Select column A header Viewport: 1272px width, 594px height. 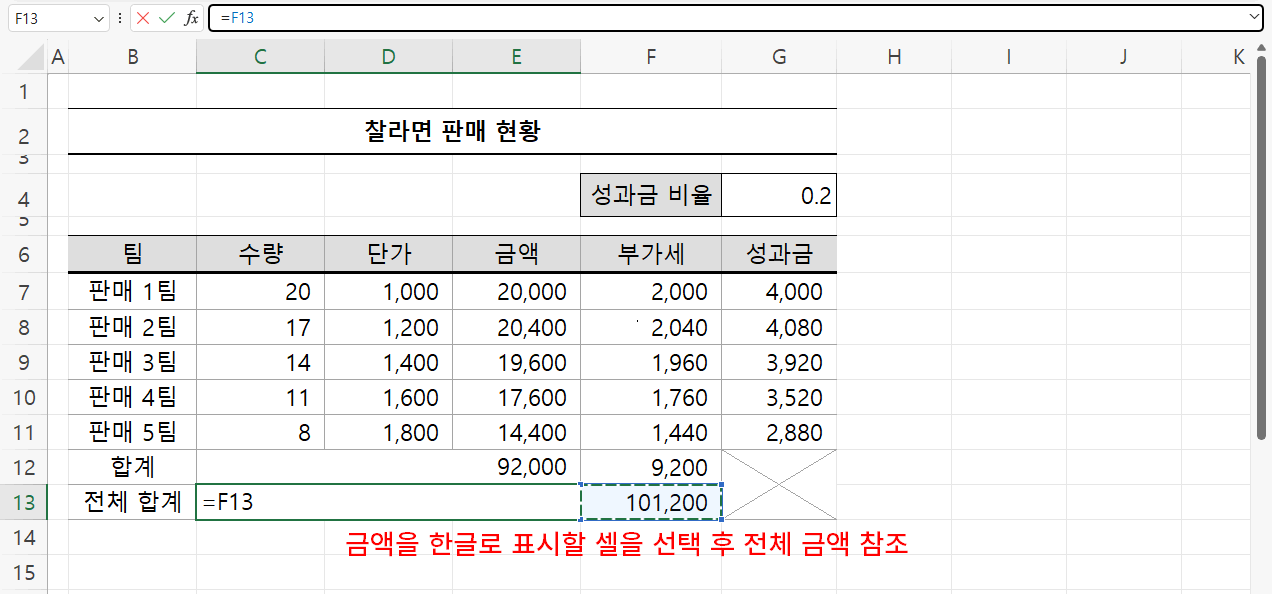(58, 57)
